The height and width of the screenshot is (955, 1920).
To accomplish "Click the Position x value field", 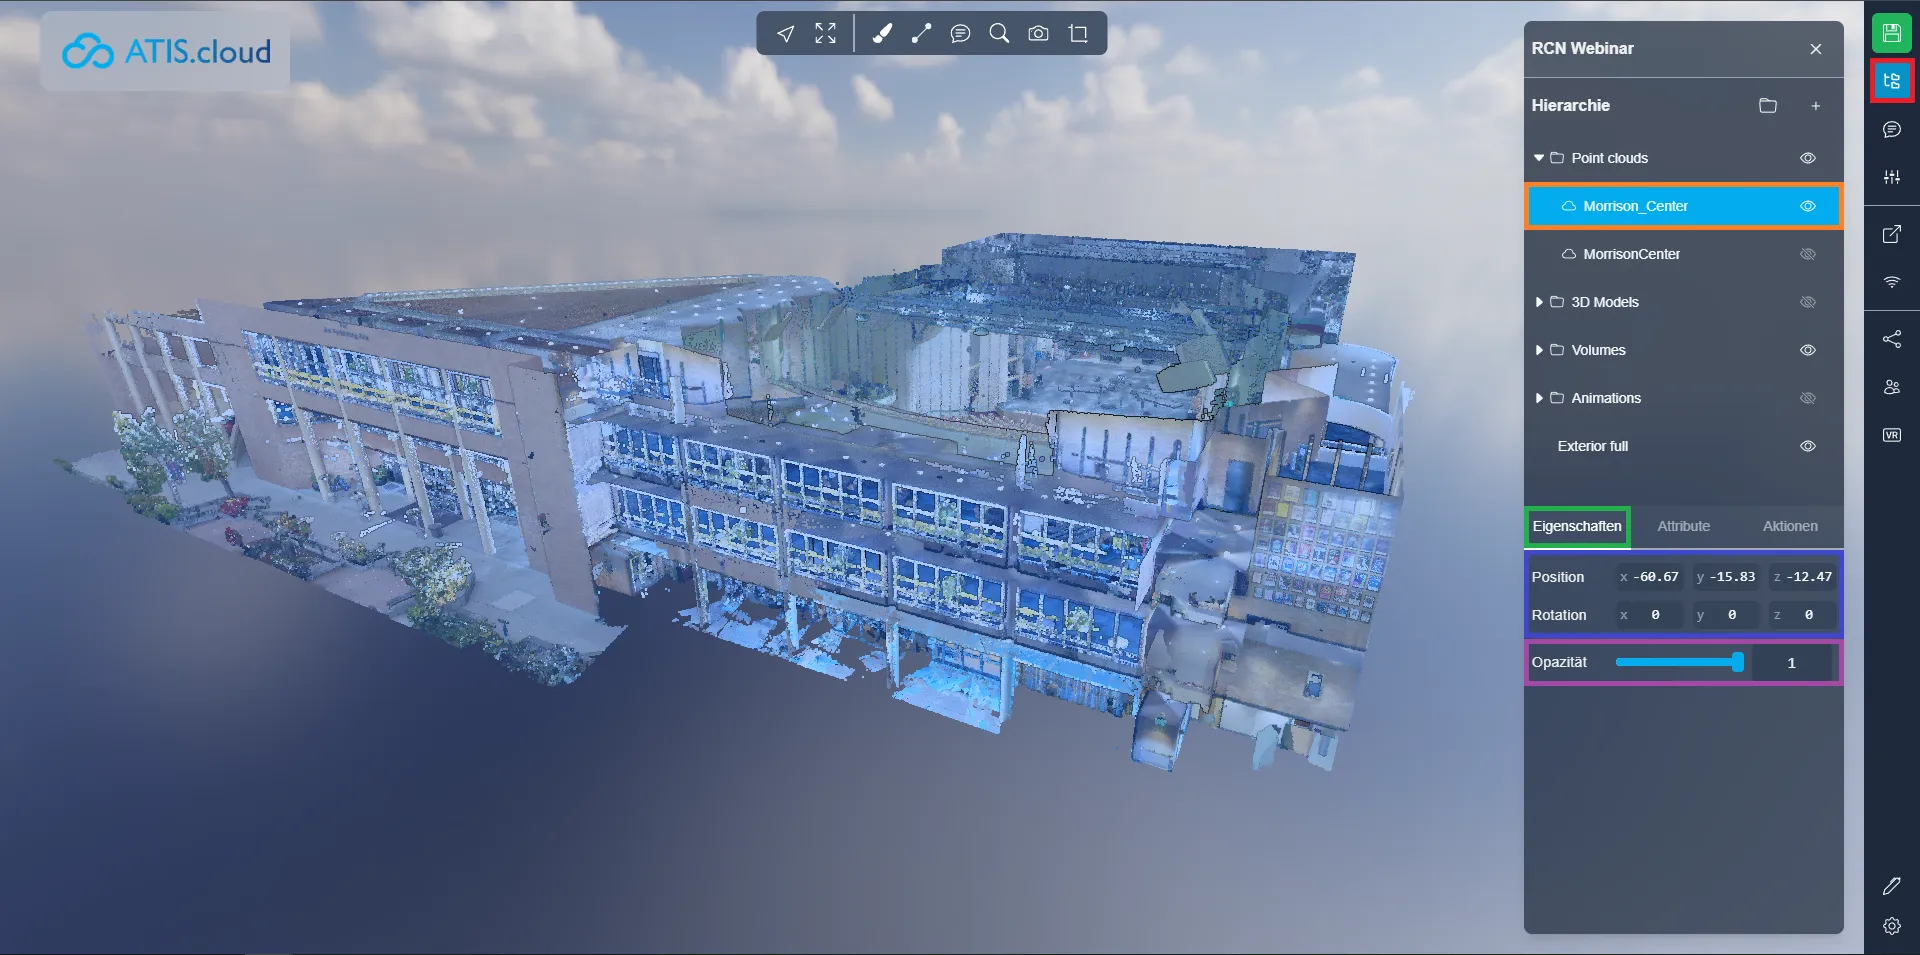I will point(1650,577).
